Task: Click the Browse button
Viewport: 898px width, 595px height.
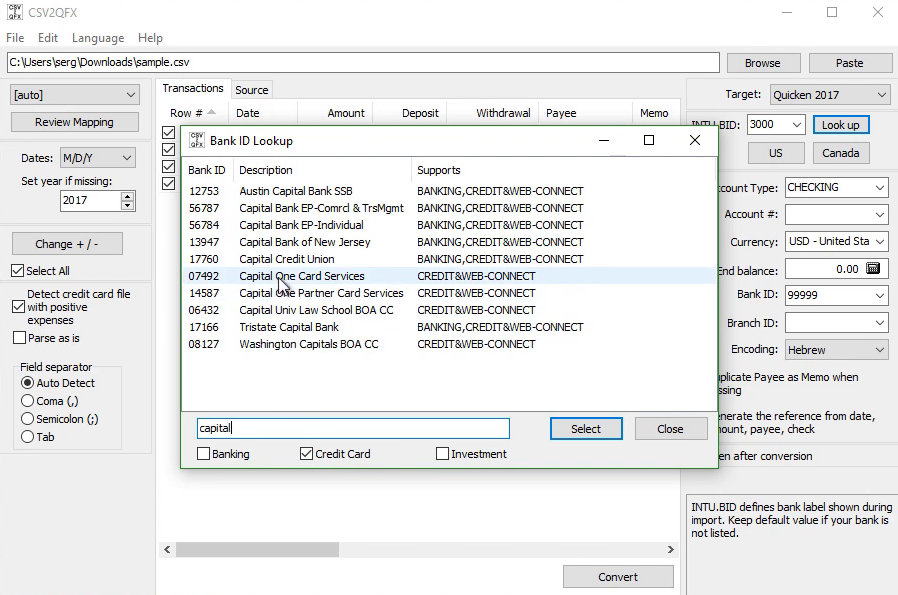Action: click(762, 63)
